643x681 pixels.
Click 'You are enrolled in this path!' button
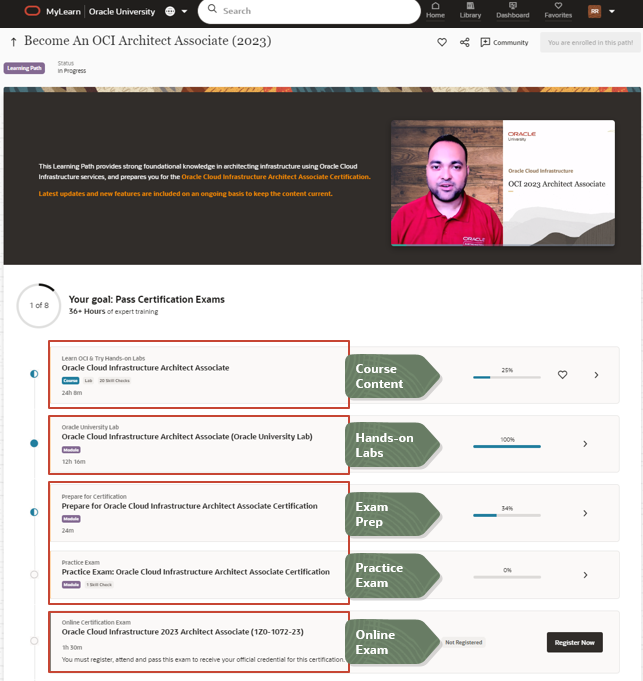(x=590, y=43)
